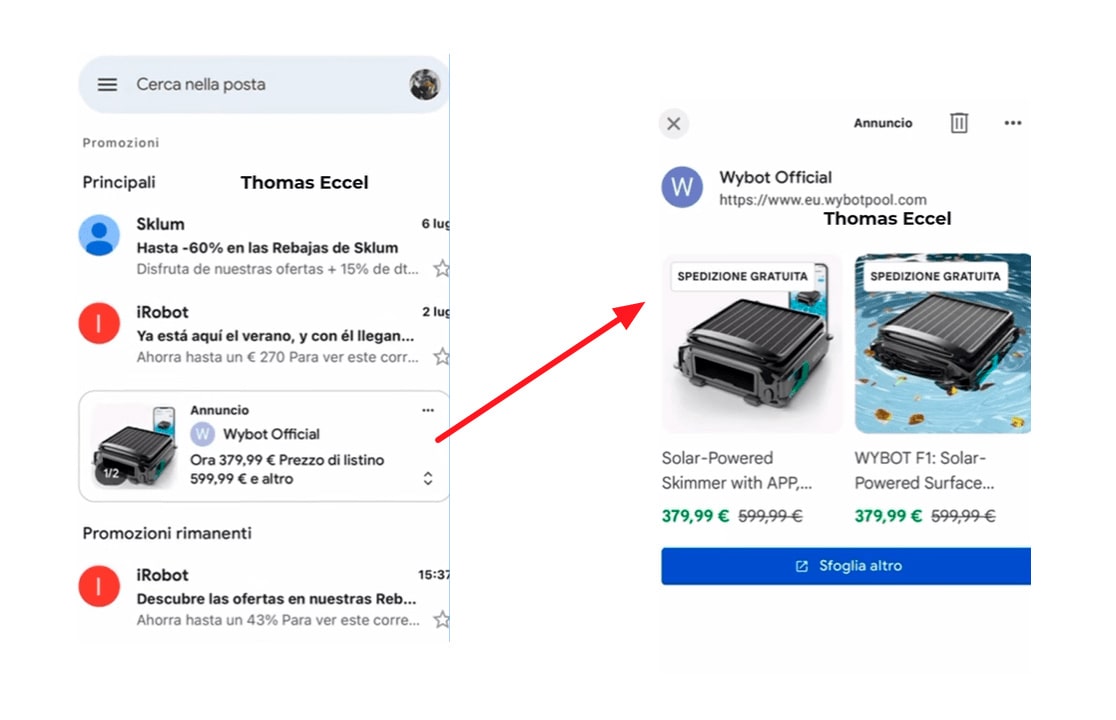Open three-dot menu on Wybot ad card
The width and height of the screenshot is (1116, 720).
click(428, 410)
